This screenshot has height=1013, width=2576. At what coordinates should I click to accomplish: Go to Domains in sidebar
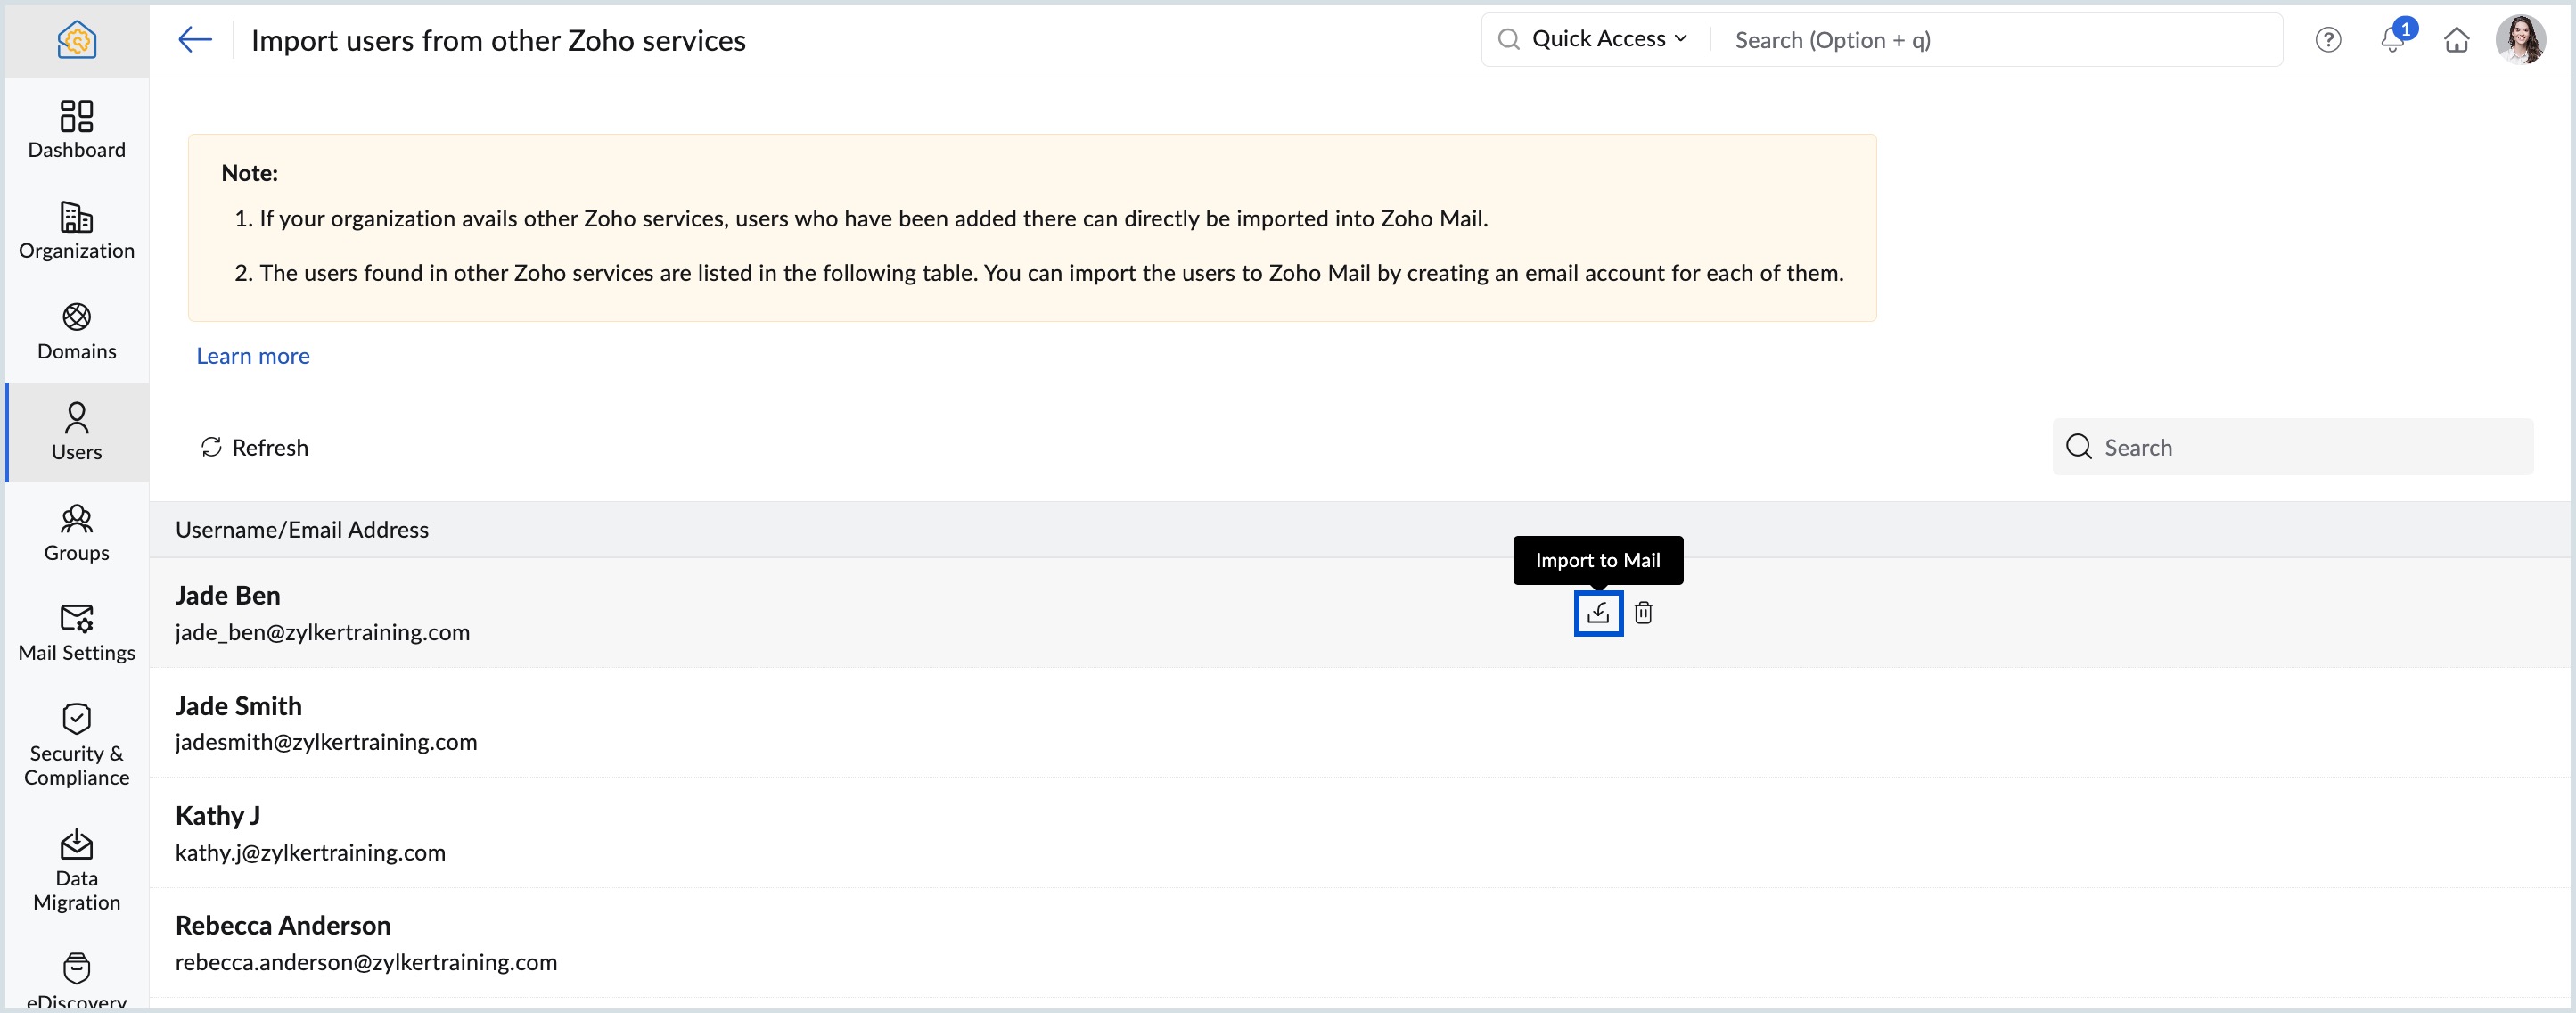pos(77,332)
